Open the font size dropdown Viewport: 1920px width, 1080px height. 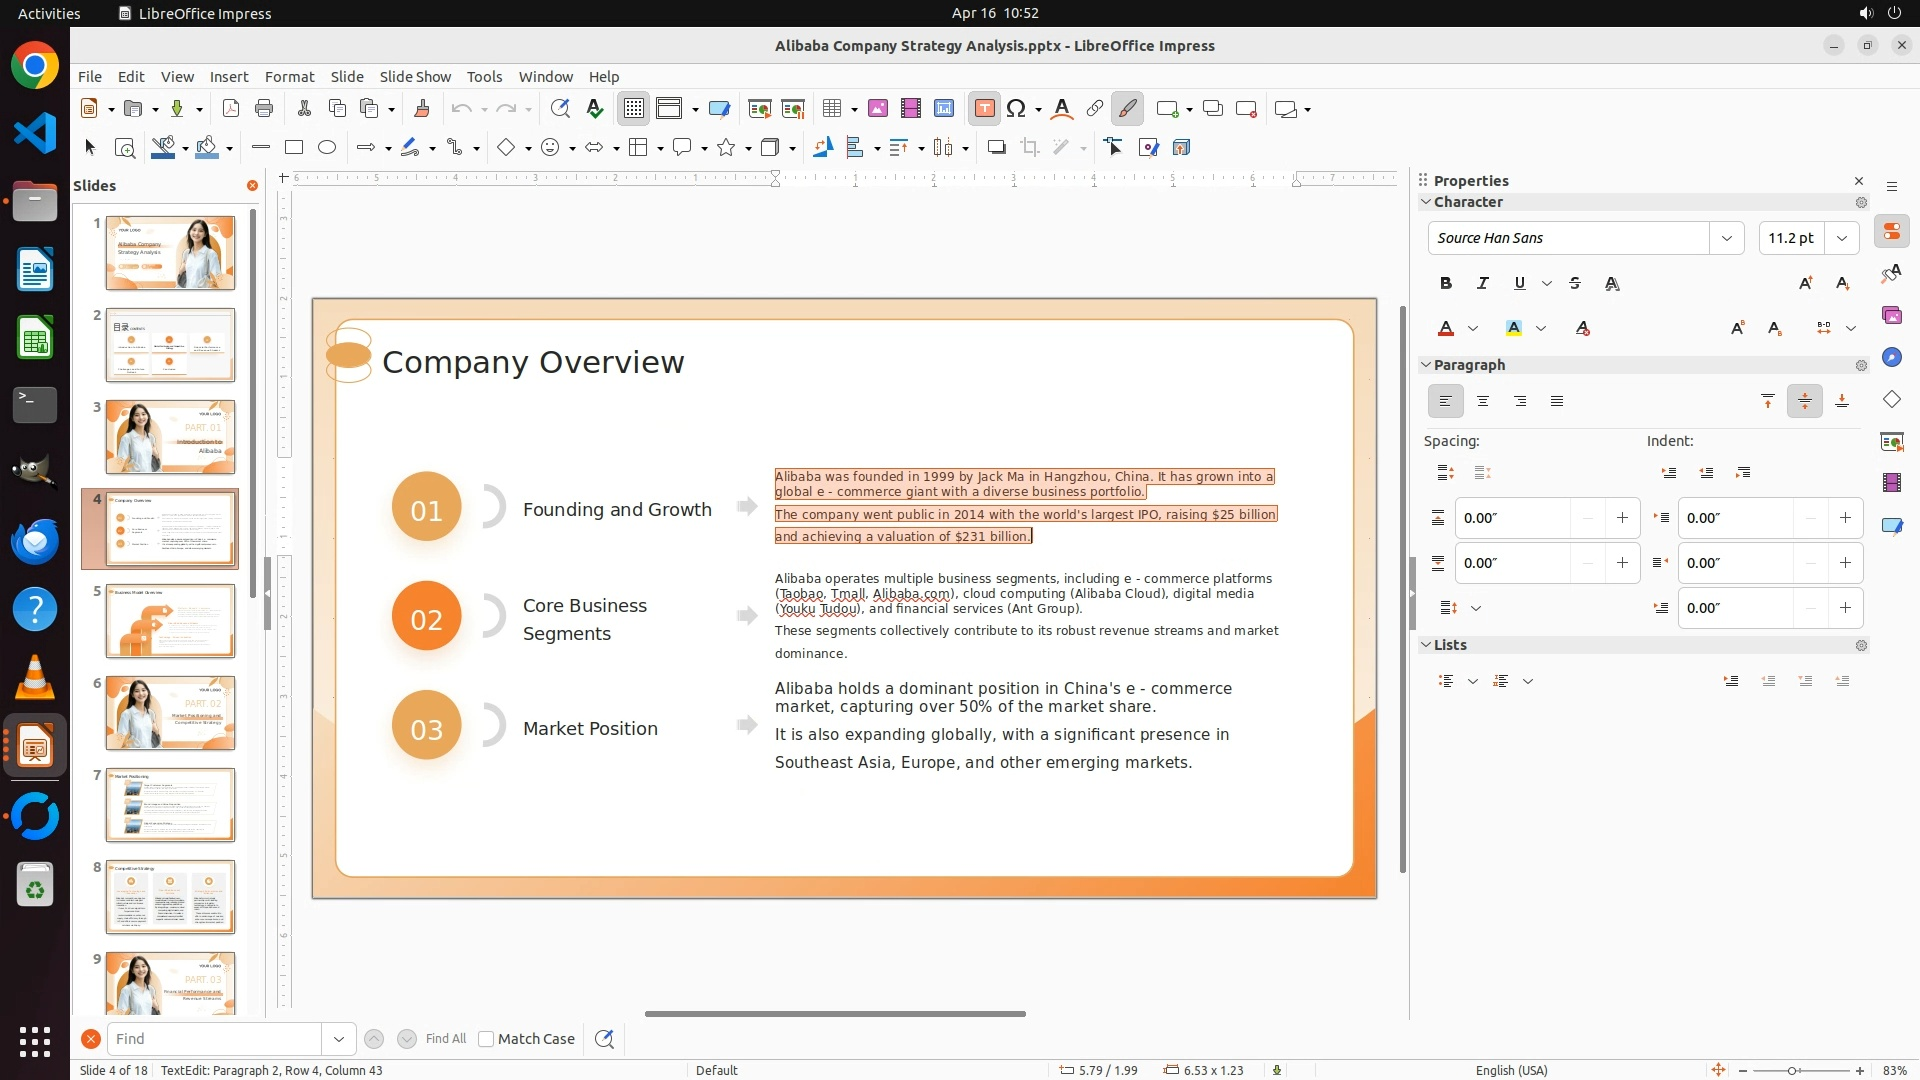pyautogui.click(x=1841, y=238)
